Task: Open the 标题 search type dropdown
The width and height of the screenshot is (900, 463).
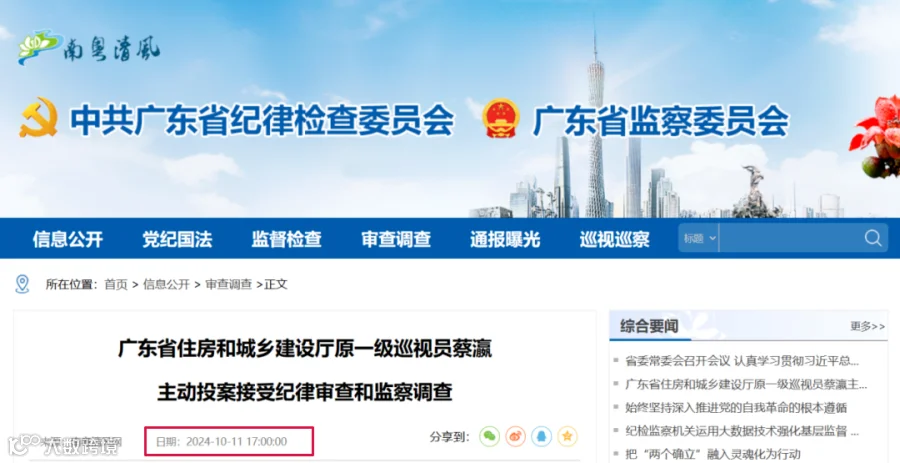Action: click(699, 238)
